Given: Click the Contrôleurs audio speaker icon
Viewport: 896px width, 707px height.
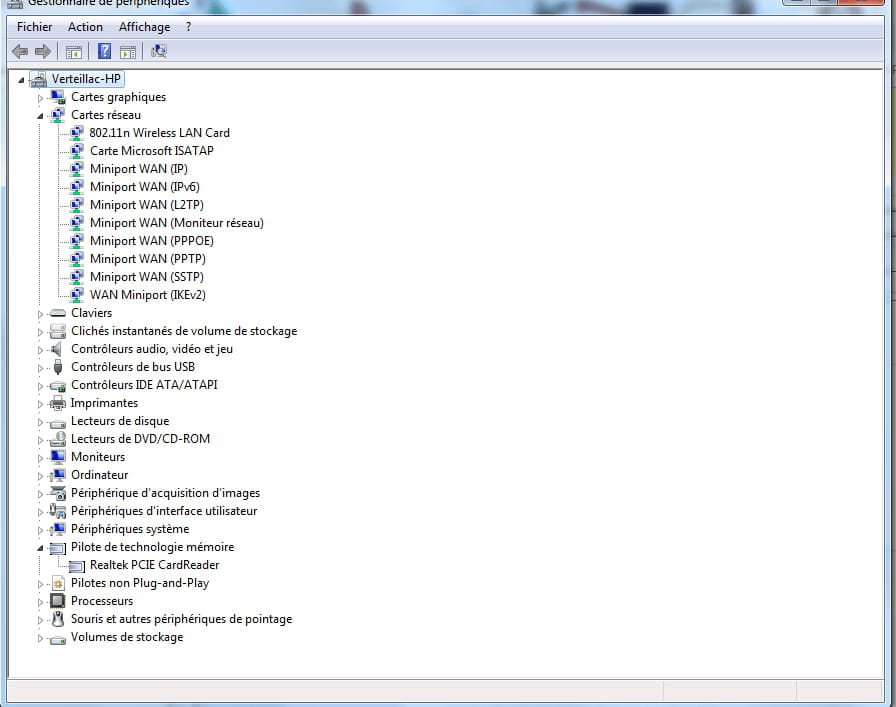Looking at the screenshot, I should click(x=57, y=349).
